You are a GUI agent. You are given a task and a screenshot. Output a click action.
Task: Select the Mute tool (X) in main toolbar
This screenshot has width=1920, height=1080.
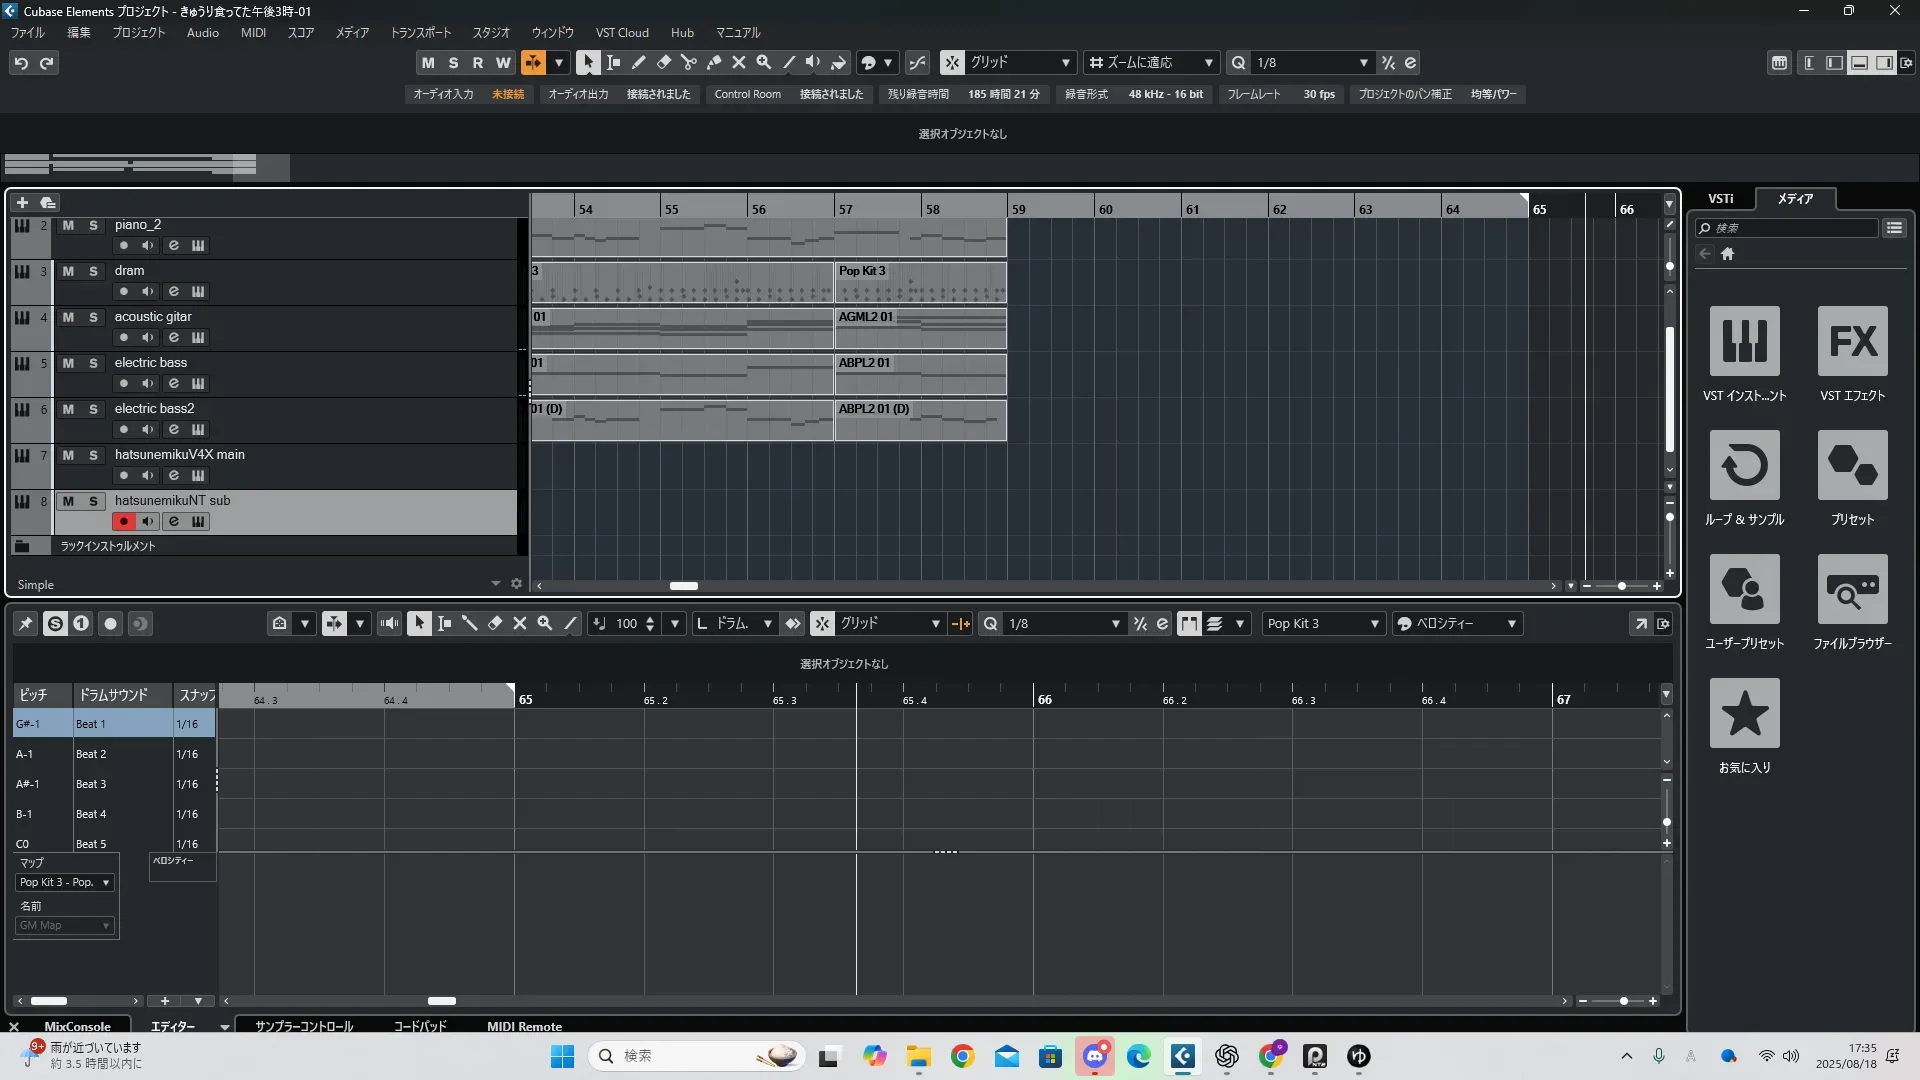[738, 62]
